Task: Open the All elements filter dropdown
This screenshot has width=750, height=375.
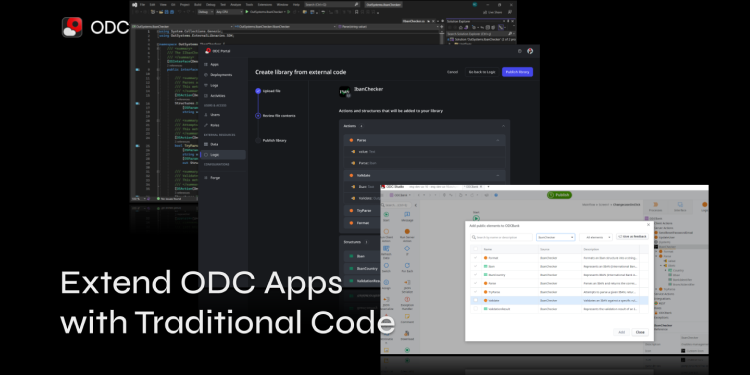Action: click(596, 237)
